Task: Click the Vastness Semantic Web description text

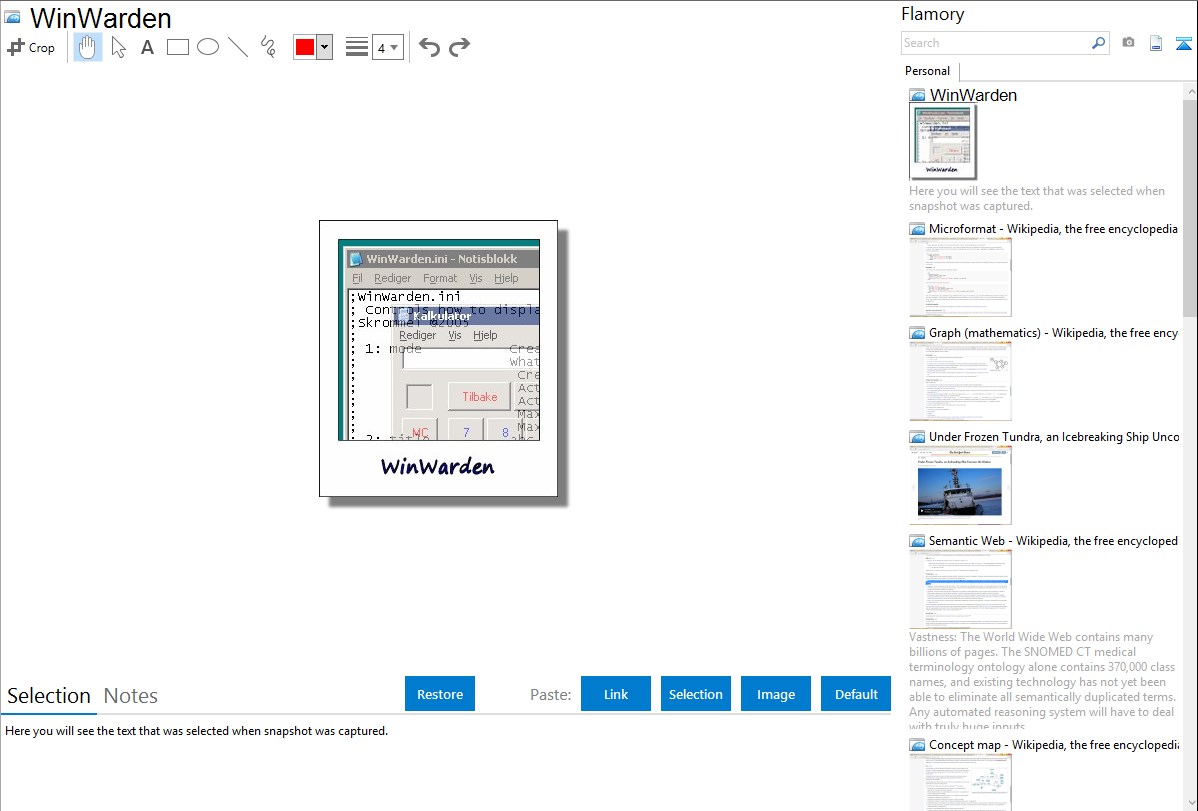Action: pyautogui.click(x=1043, y=681)
